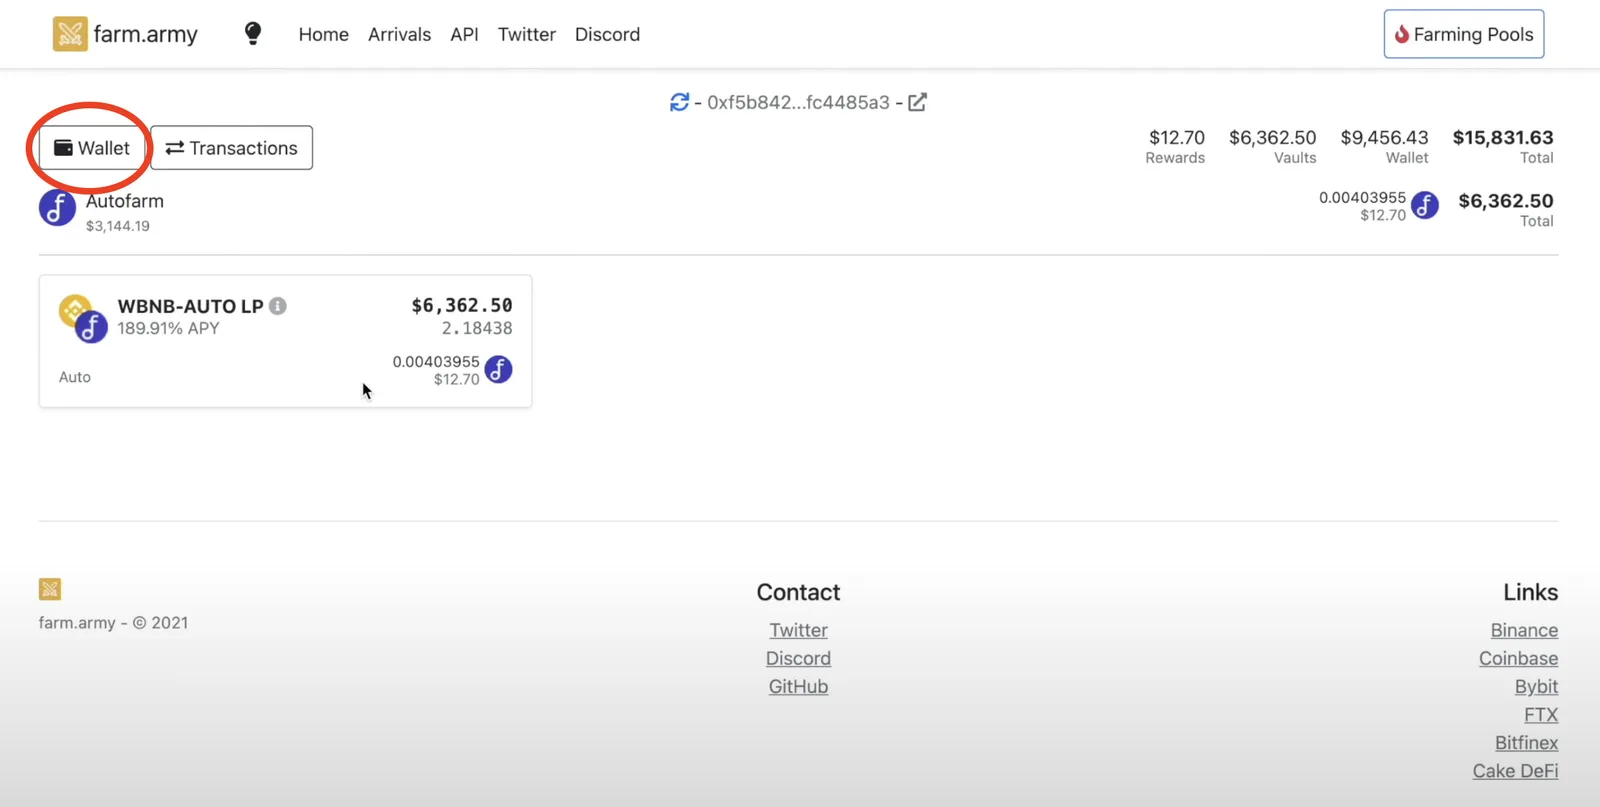Visit the Bybit footer link
Image resolution: width=1600 pixels, height=807 pixels.
pos(1536,686)
